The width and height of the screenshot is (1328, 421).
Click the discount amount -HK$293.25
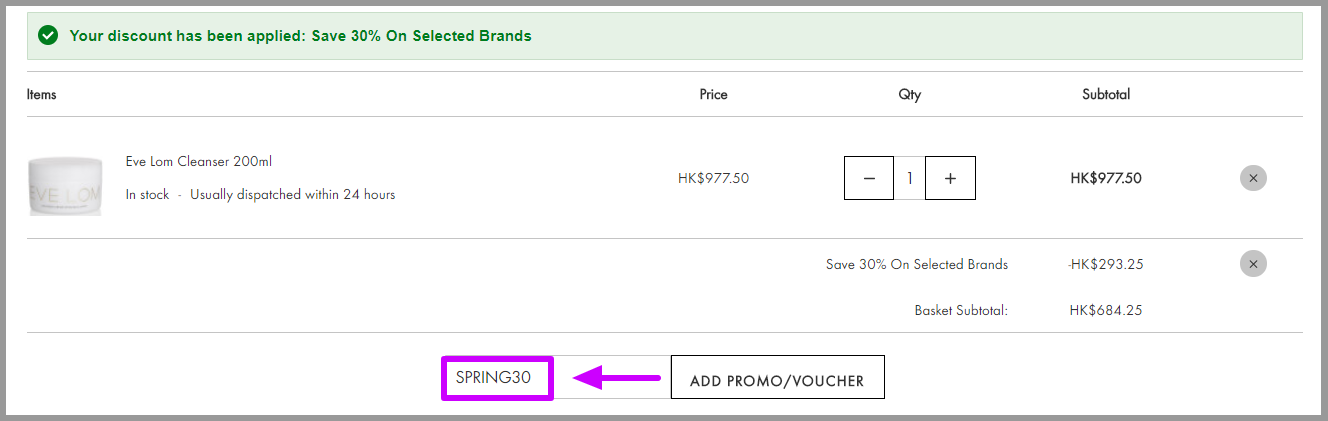(1106, 265)
